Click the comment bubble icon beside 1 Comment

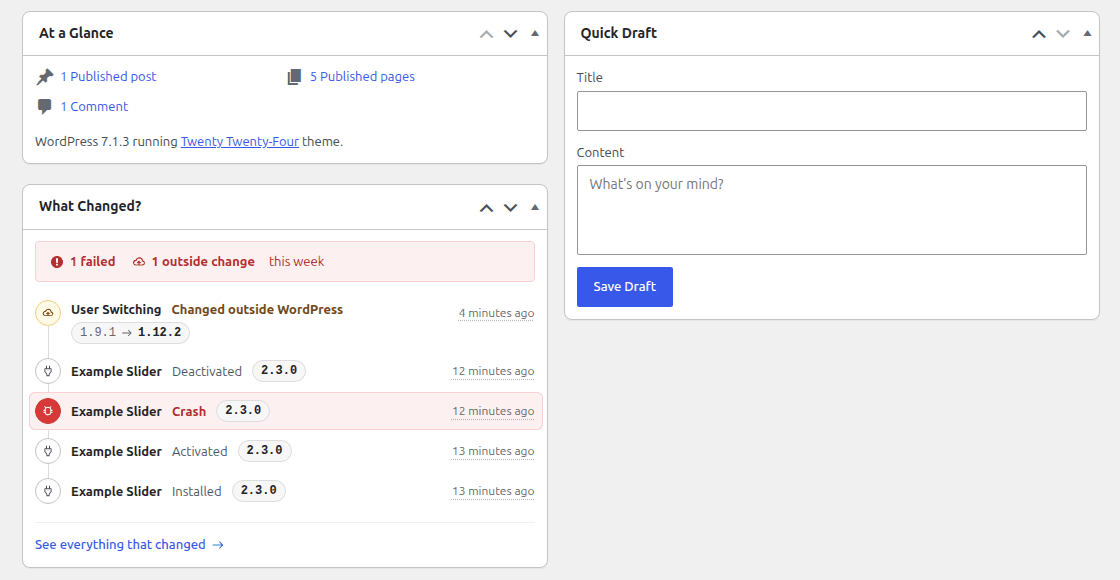44,106
